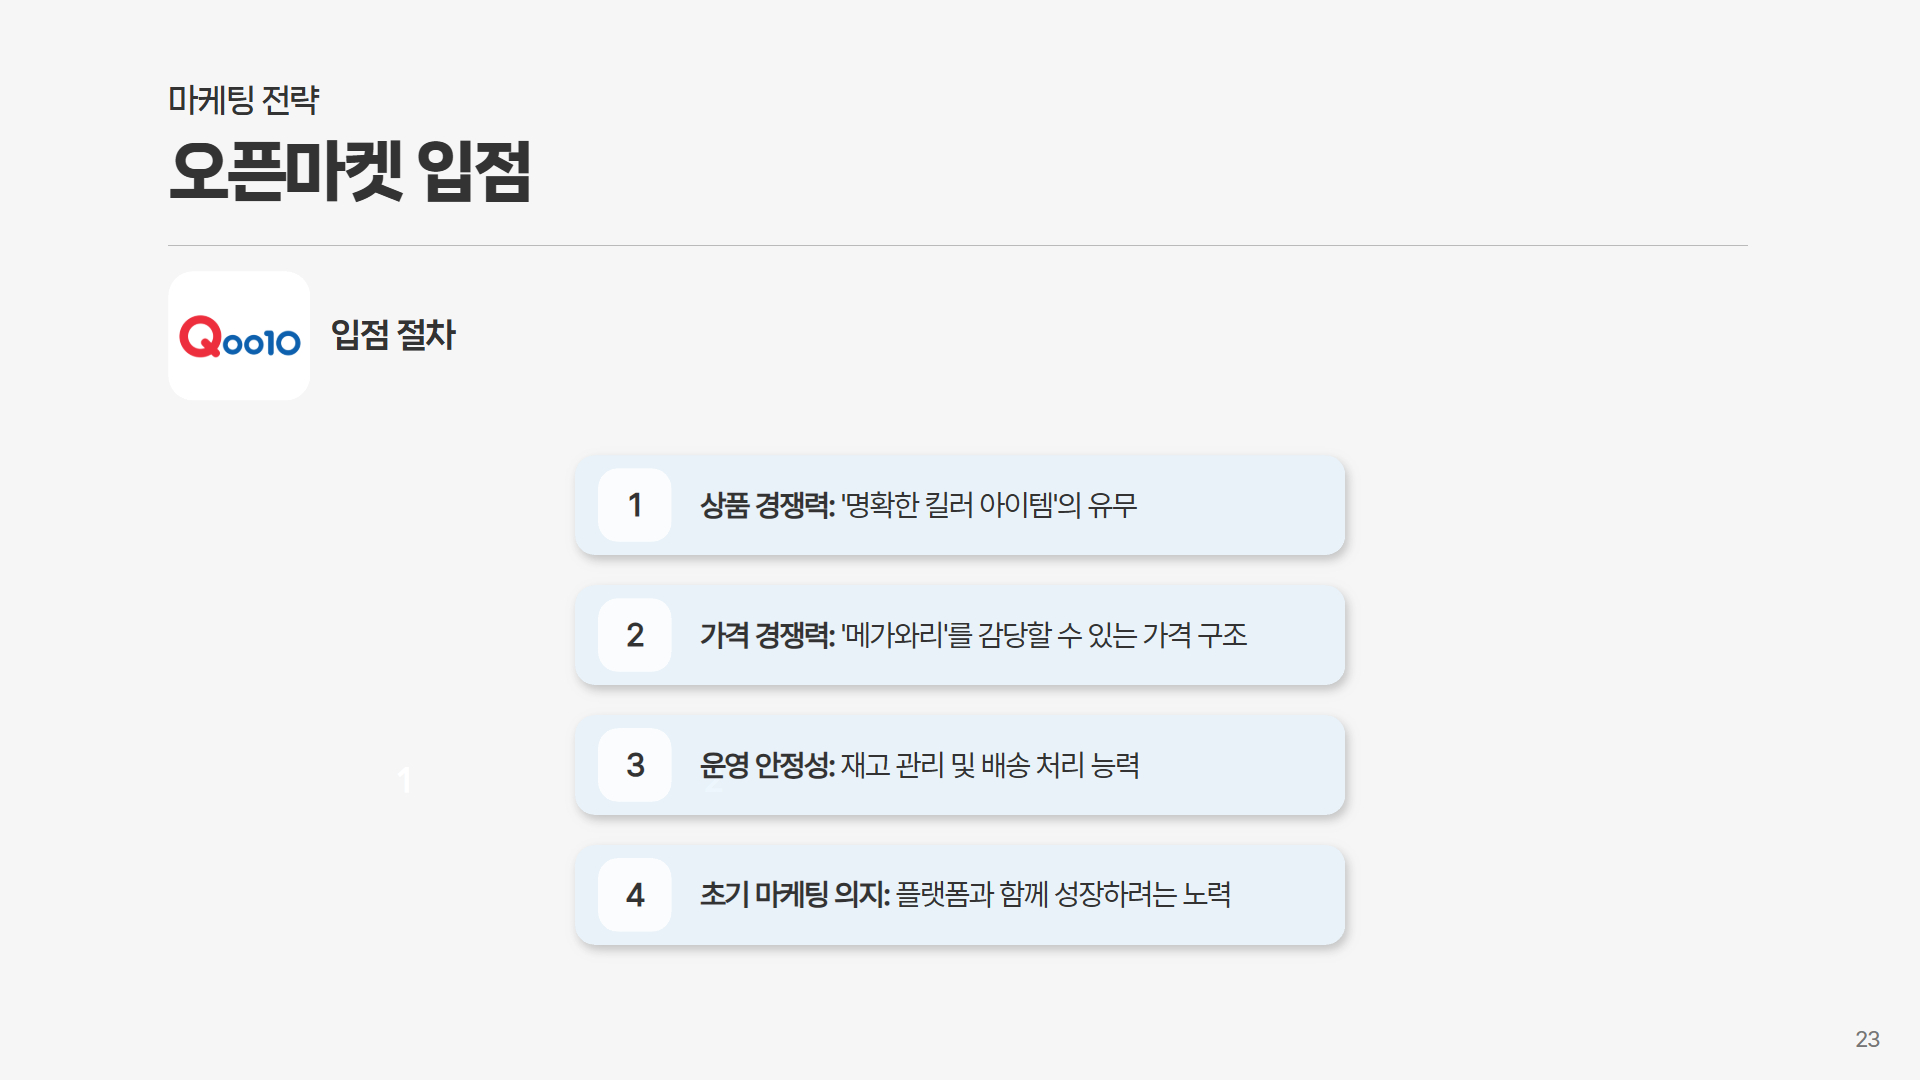Select the '마케팅 전략' subtitle text
Screen dimensions: 1920x1080
coord(243,100)
